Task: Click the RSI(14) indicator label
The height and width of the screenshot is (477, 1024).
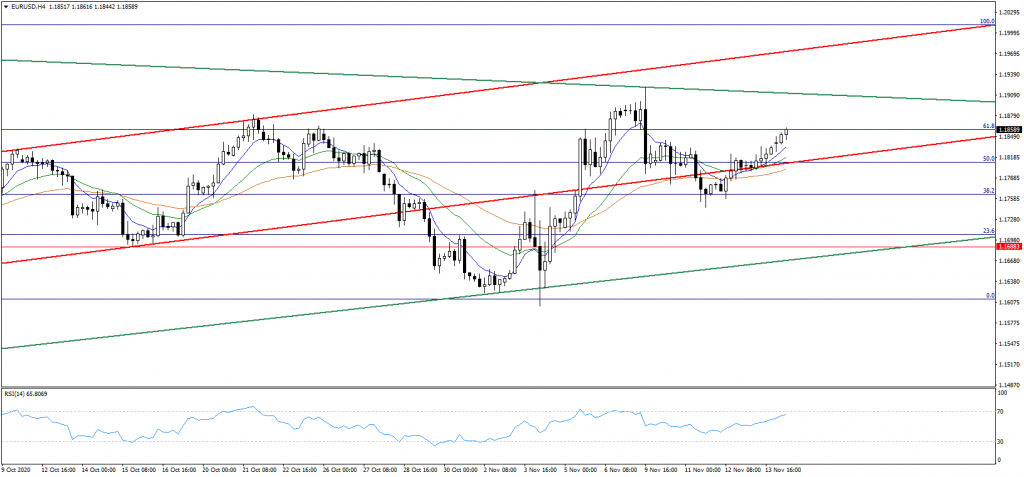Action: [25, 393]
